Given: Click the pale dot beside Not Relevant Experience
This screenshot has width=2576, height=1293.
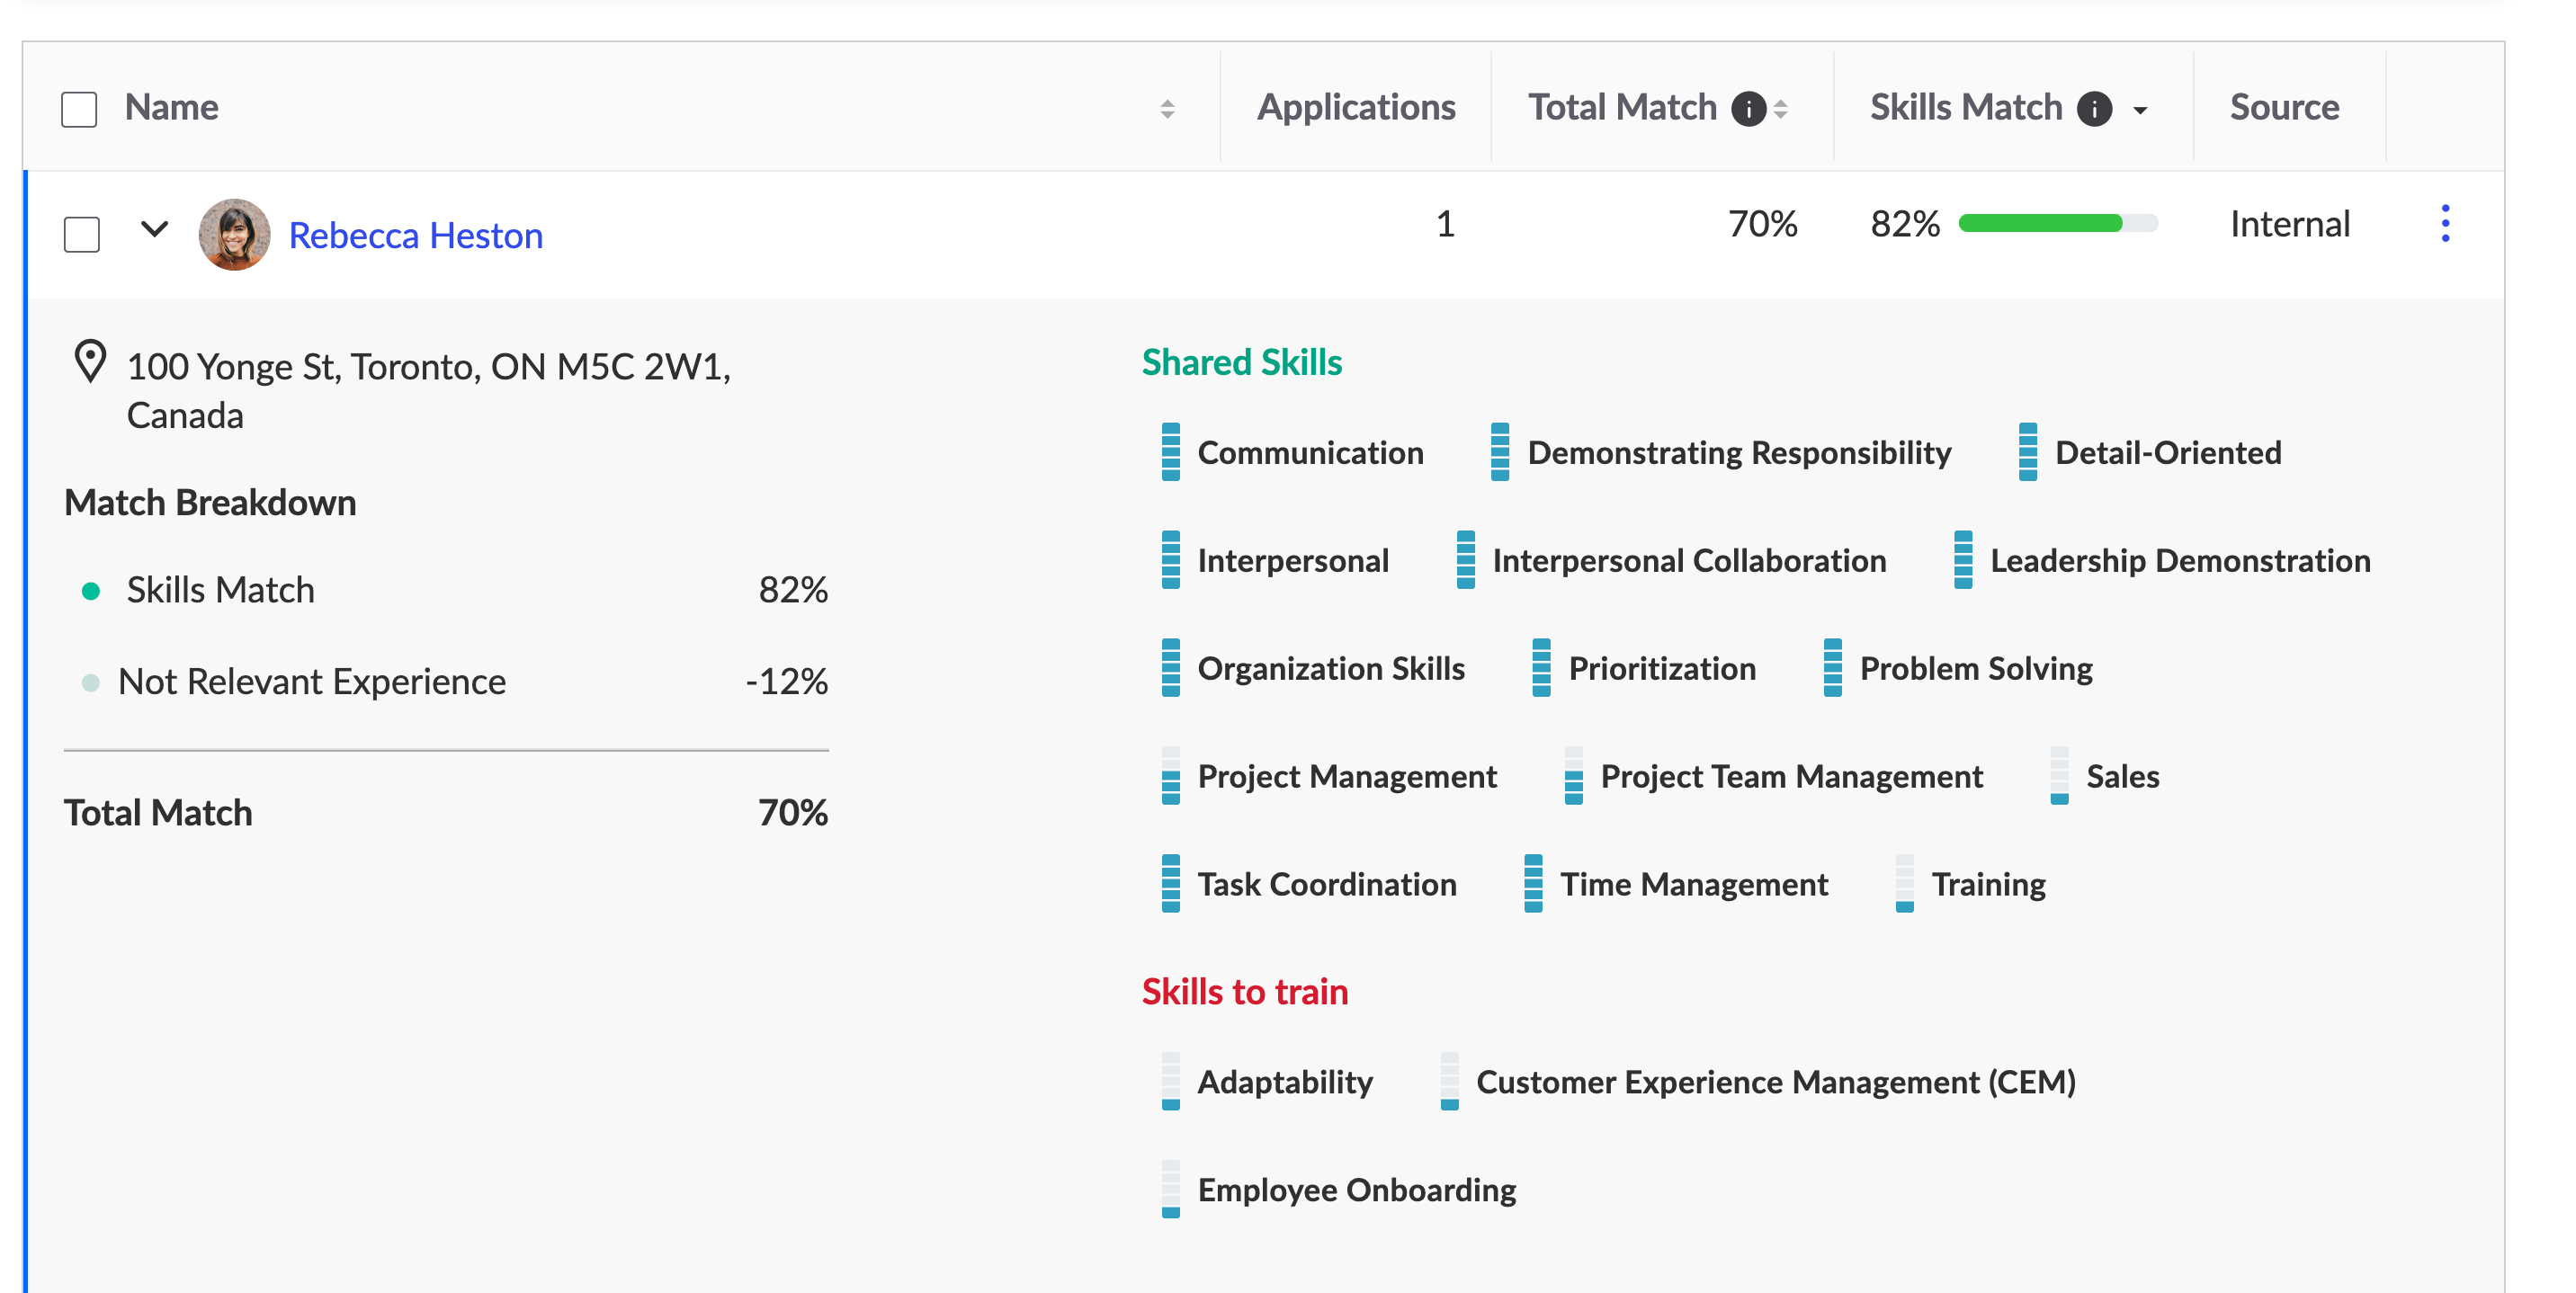Looking at the screenshot, I should click(90, 682).
